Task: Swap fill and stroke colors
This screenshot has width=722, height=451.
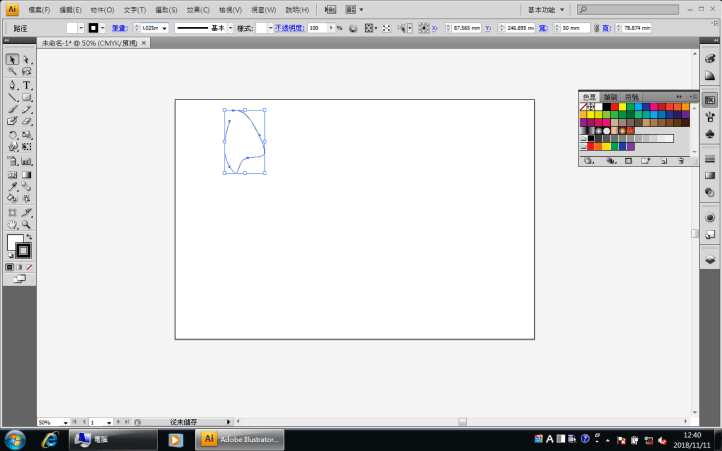Action: tap(28, 237)
